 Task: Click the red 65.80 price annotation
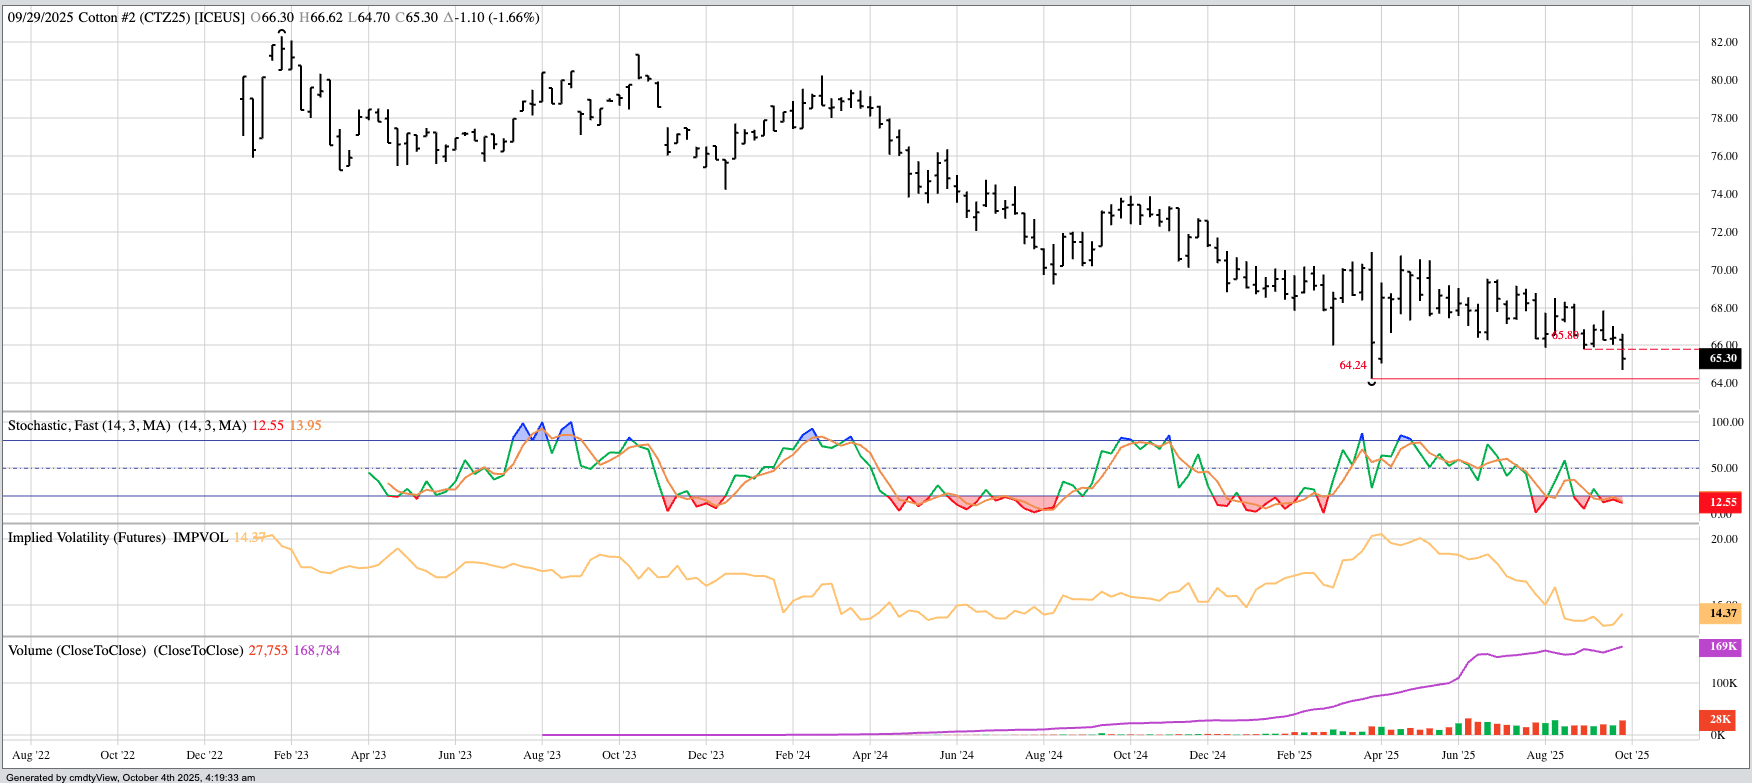coord(1565,336)
